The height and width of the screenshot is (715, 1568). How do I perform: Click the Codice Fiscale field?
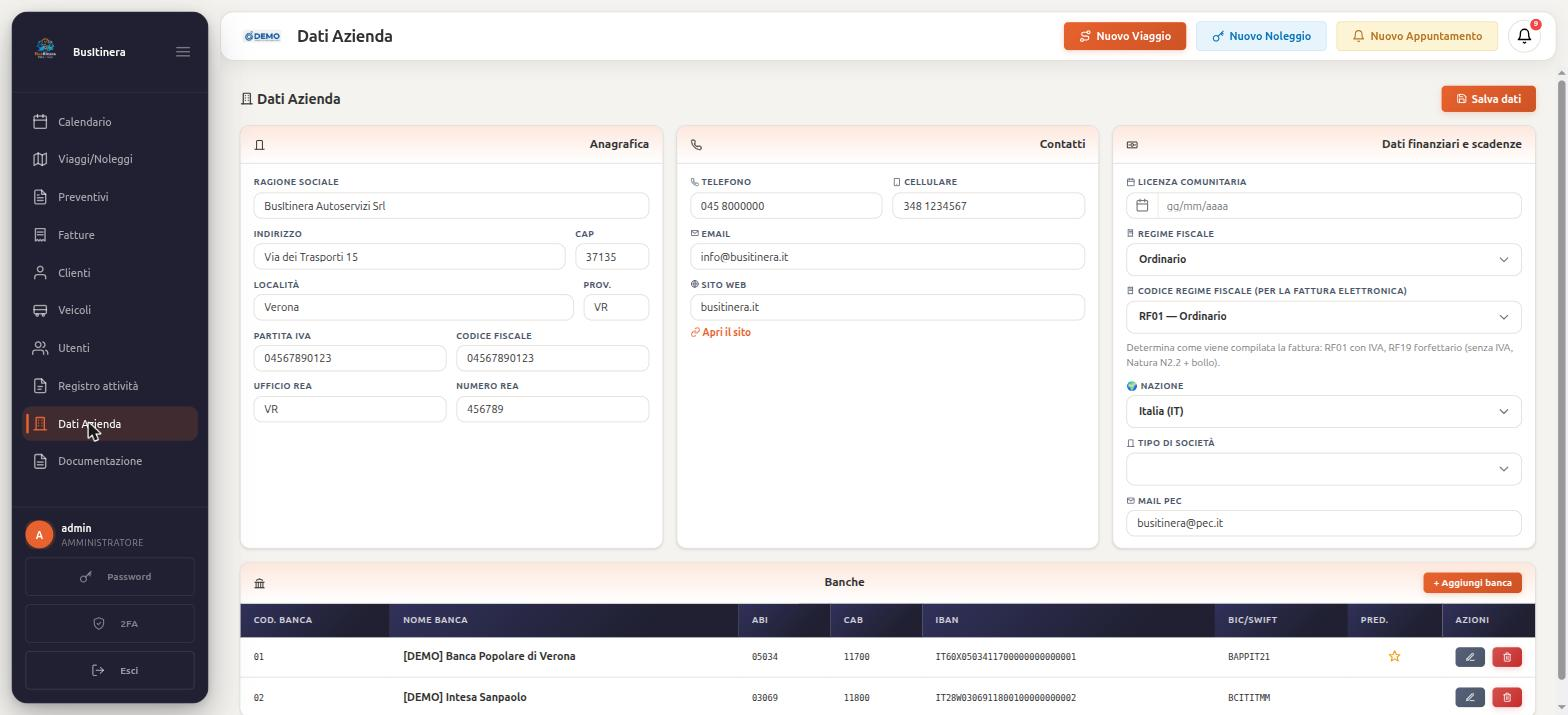(552, 358)
